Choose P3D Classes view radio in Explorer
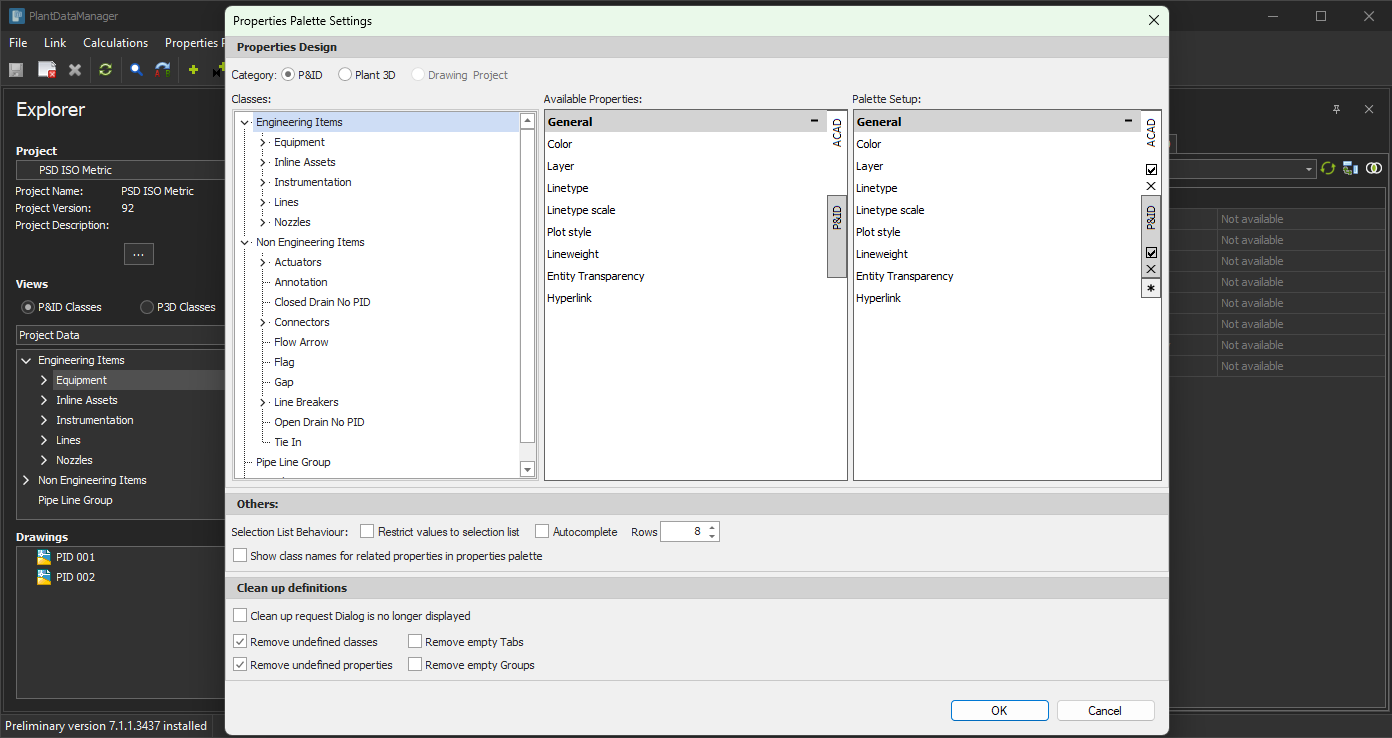 (147, 307)
